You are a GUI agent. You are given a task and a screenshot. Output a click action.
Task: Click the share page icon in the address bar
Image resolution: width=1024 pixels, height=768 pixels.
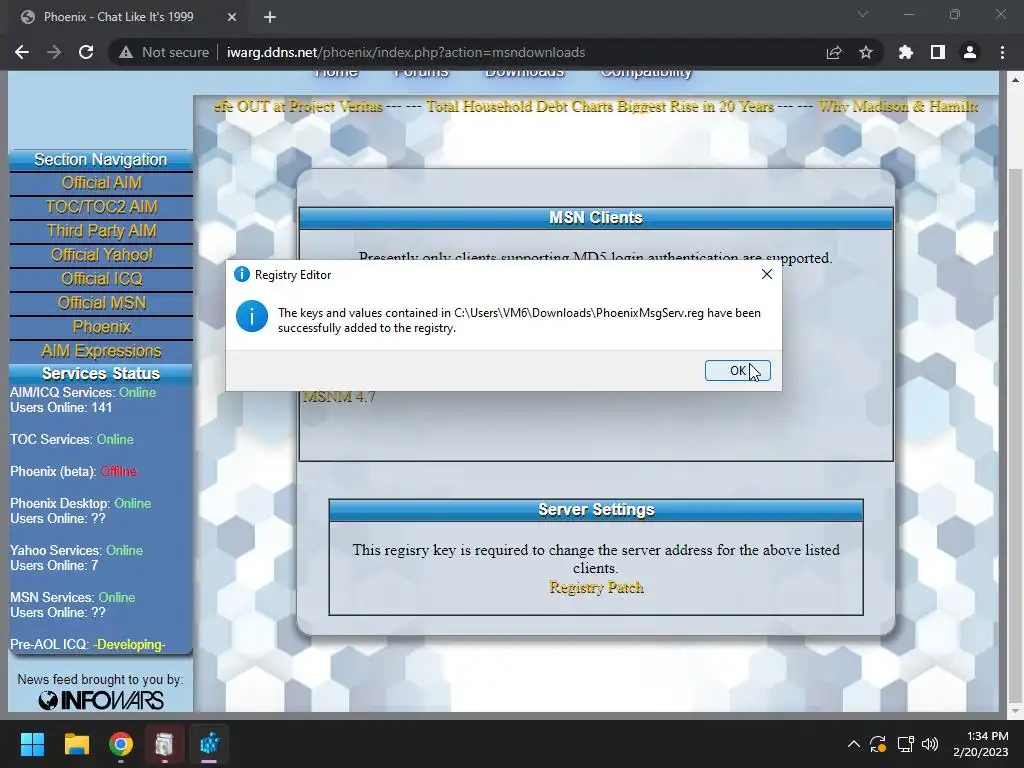[834, 52]
